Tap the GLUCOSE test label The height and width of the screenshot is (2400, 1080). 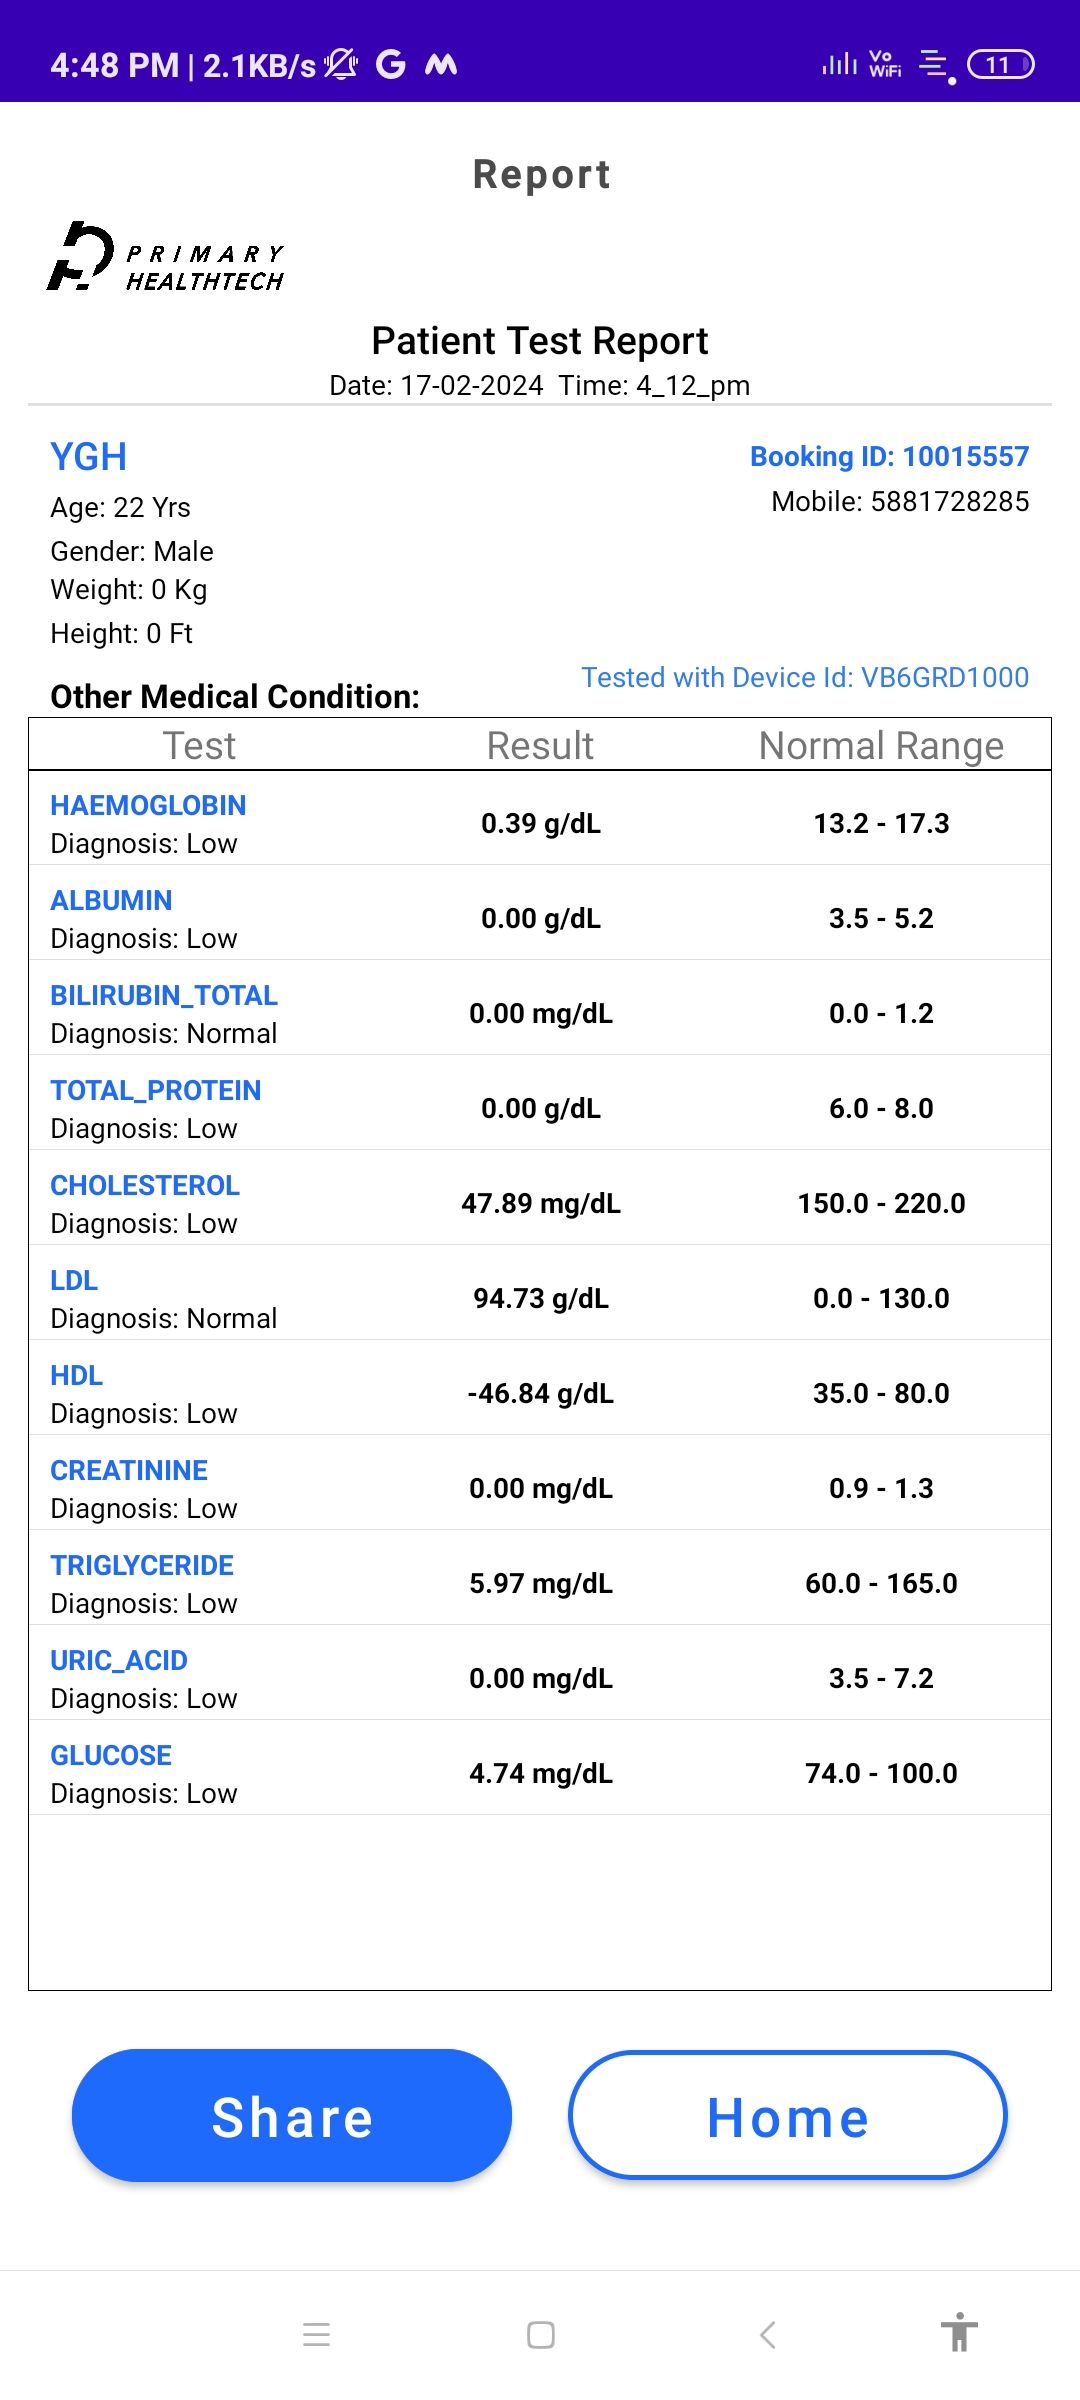point(111,1756)
